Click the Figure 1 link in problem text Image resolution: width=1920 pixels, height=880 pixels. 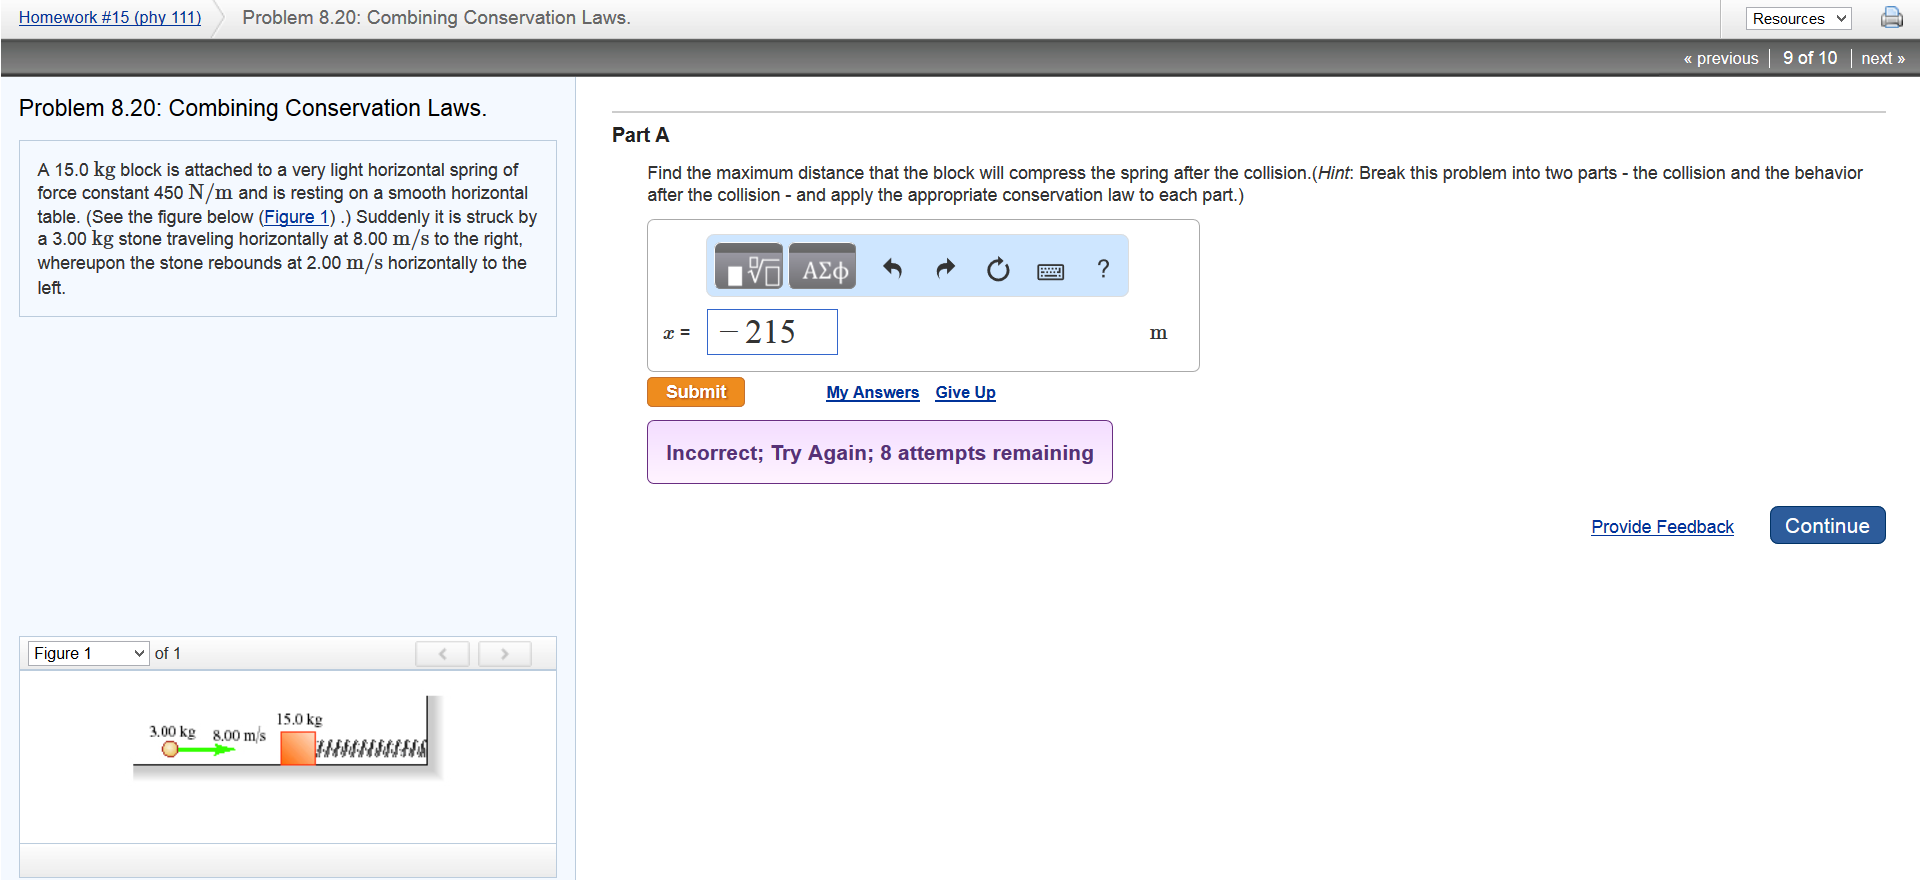296,217
